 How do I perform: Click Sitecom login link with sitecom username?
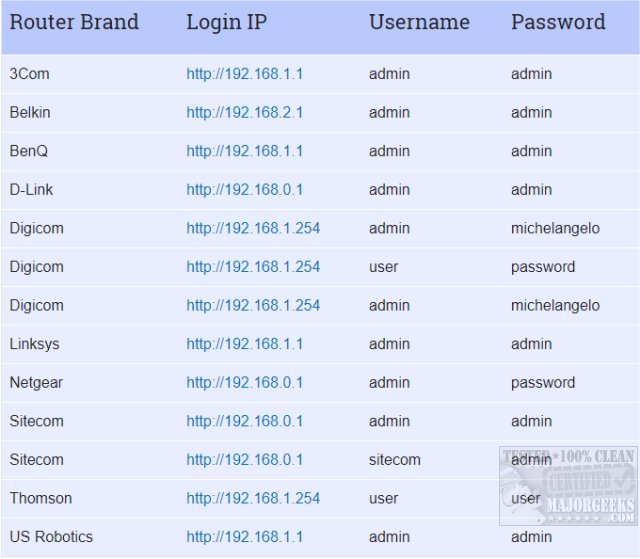(x=244, y=460)
